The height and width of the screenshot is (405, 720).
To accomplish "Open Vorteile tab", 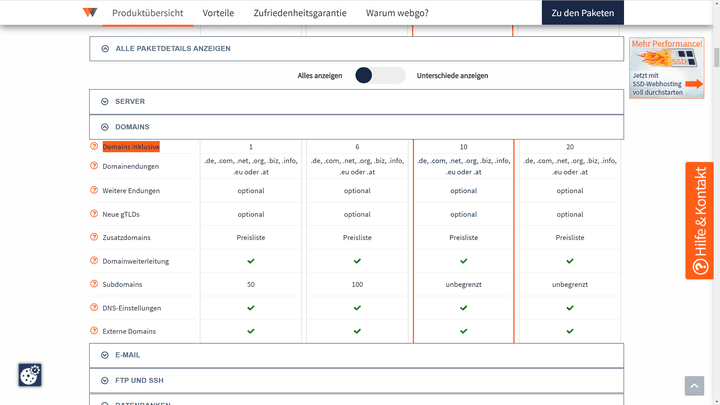I will pyautogui.click(x=218, y=13).
